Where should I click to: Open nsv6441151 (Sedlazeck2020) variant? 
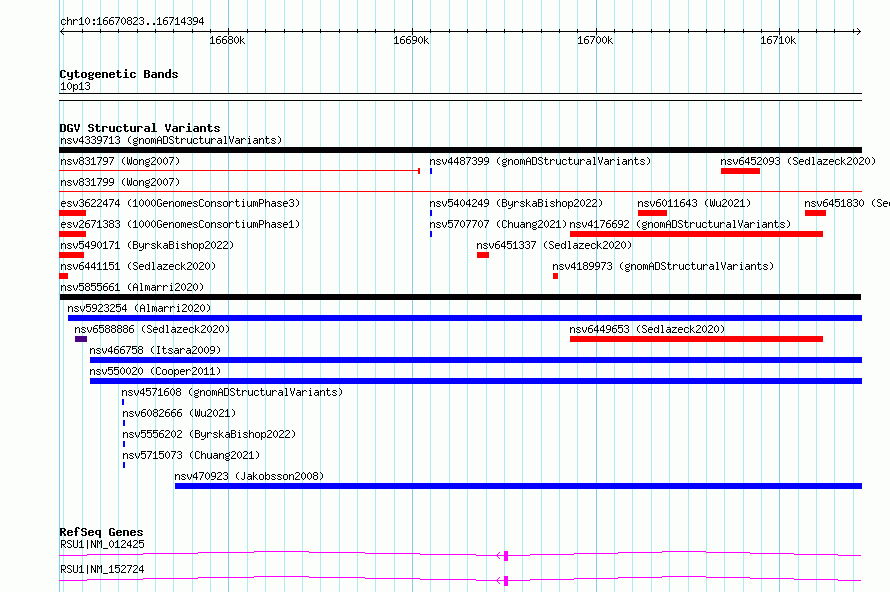[x=138, y=266]
